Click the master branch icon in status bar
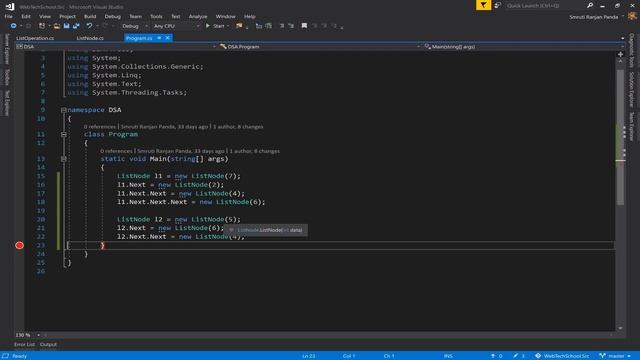The width and height of the screenshot is (640, 360). pyautogui.click(x=602, y=356)
